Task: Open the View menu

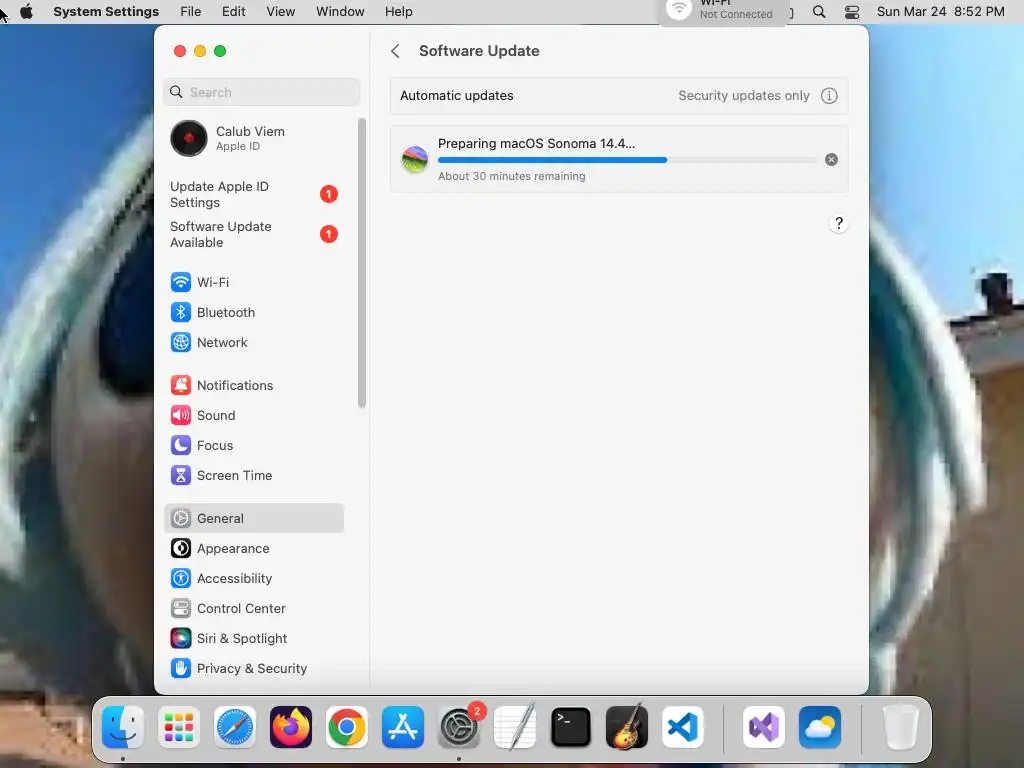Action: pyautogui.click(x=280, y=12)
